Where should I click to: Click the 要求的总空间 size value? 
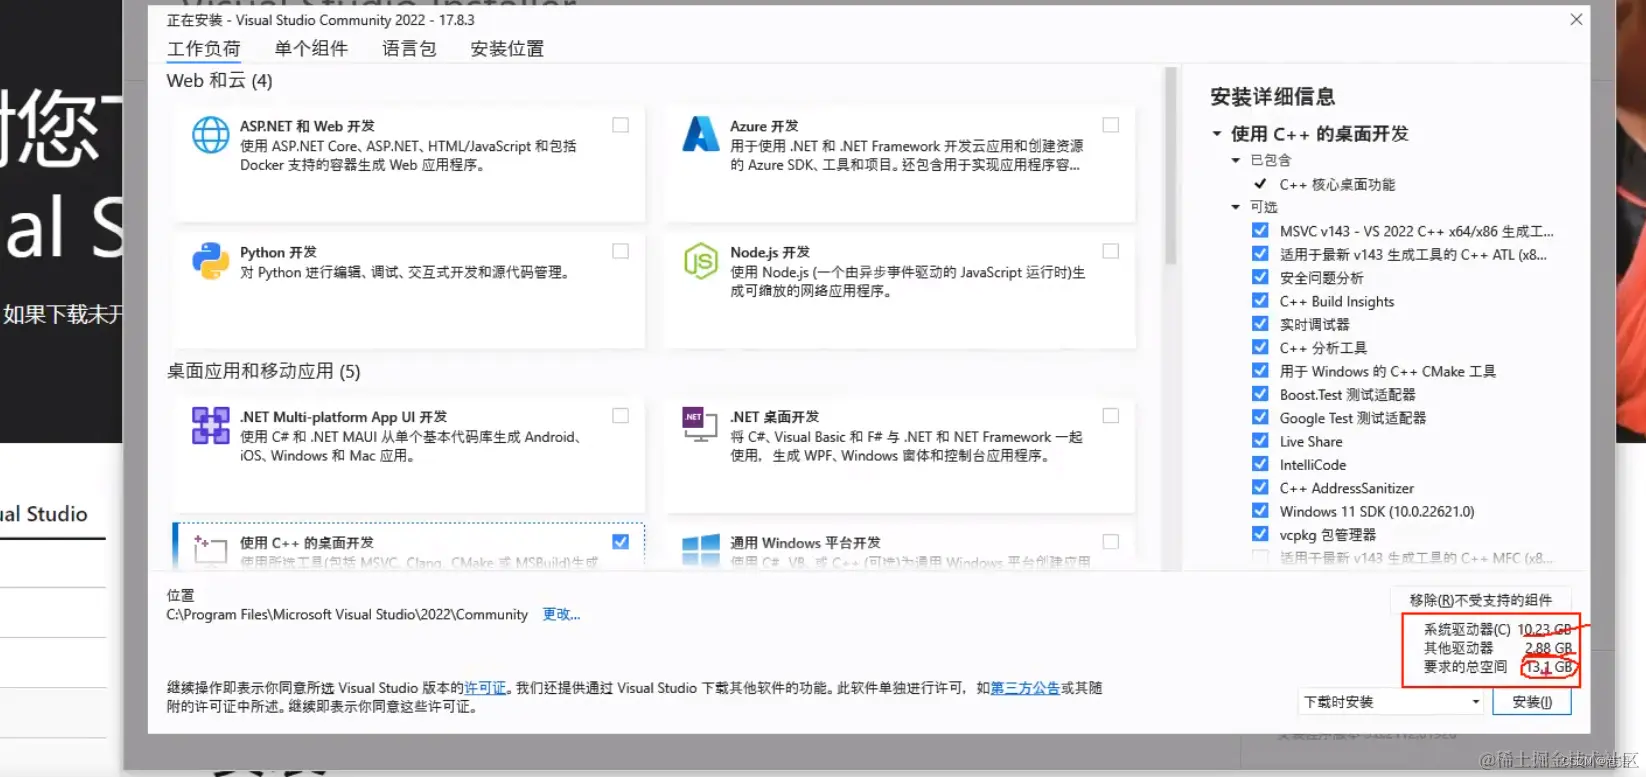(1549, 667)
